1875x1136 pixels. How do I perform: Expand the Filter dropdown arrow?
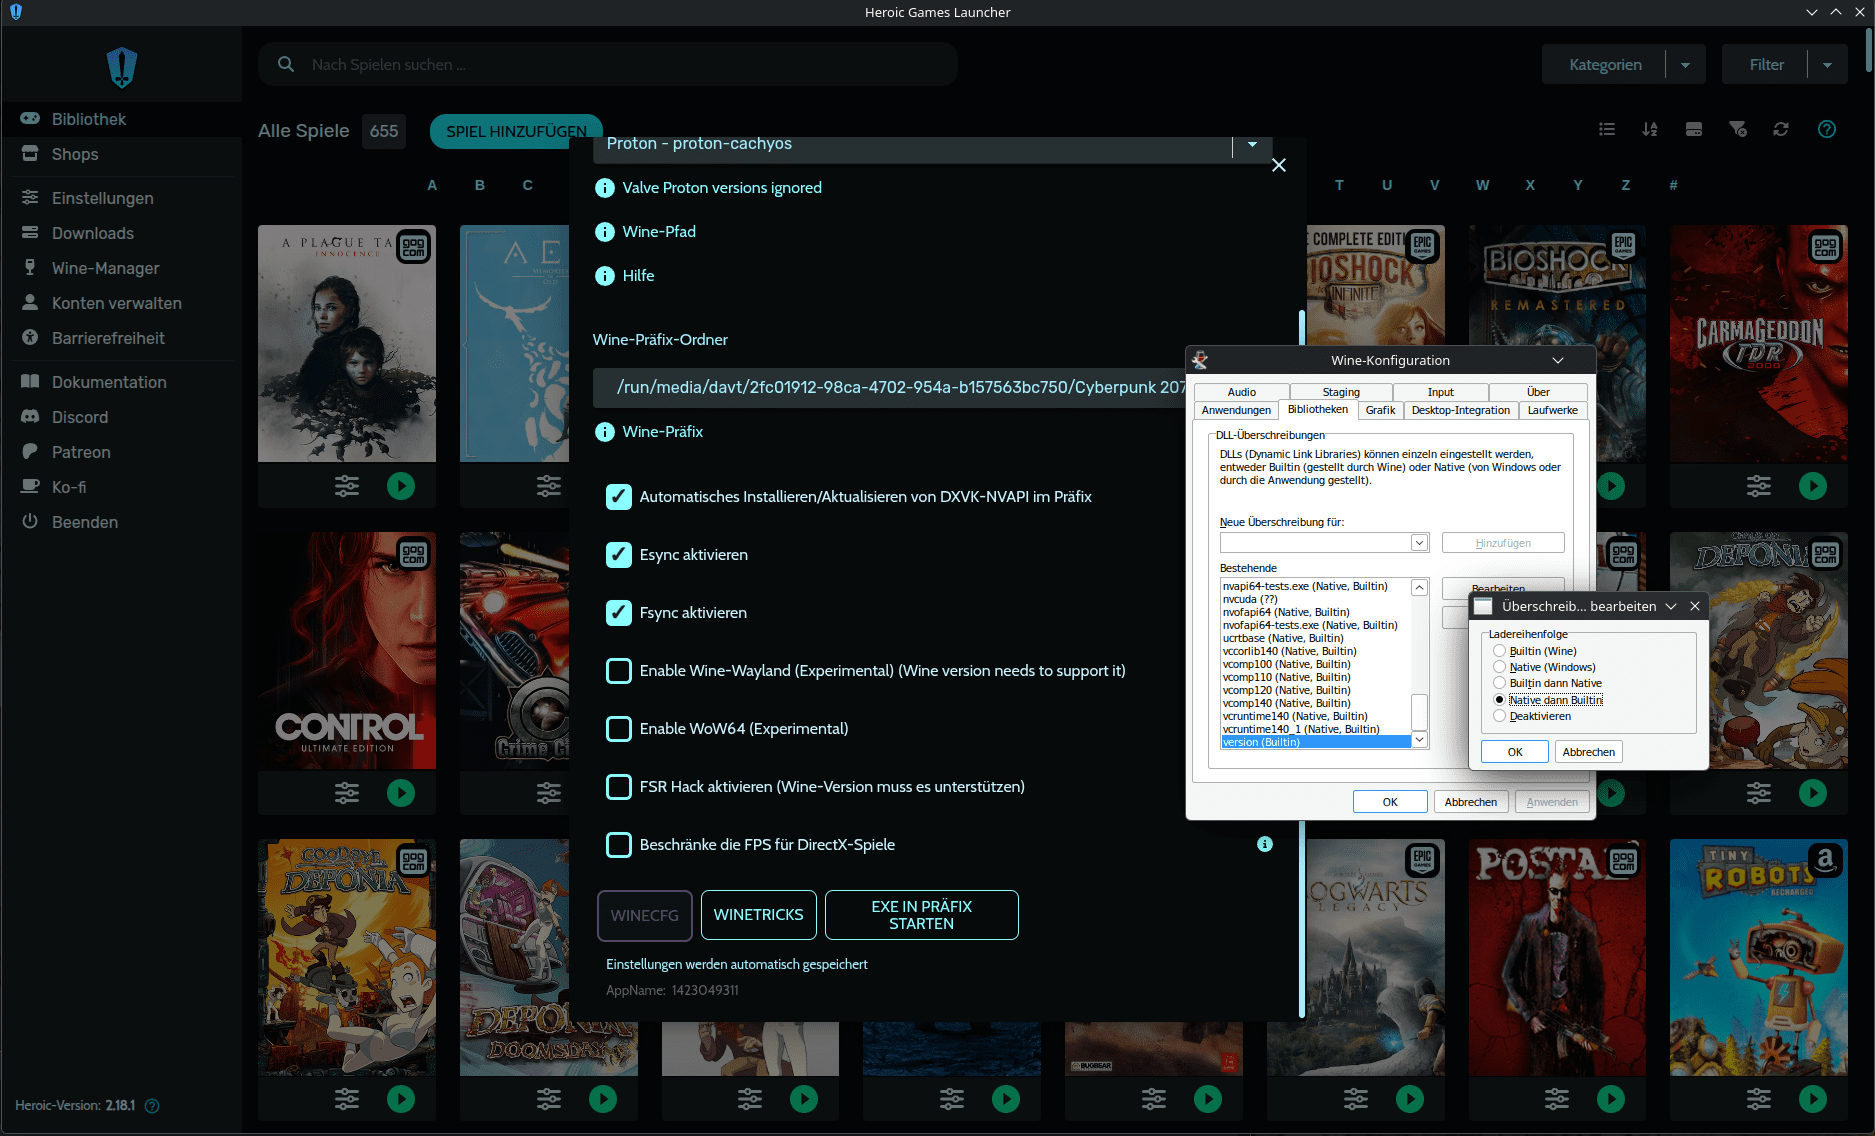tap(1827, 65)
